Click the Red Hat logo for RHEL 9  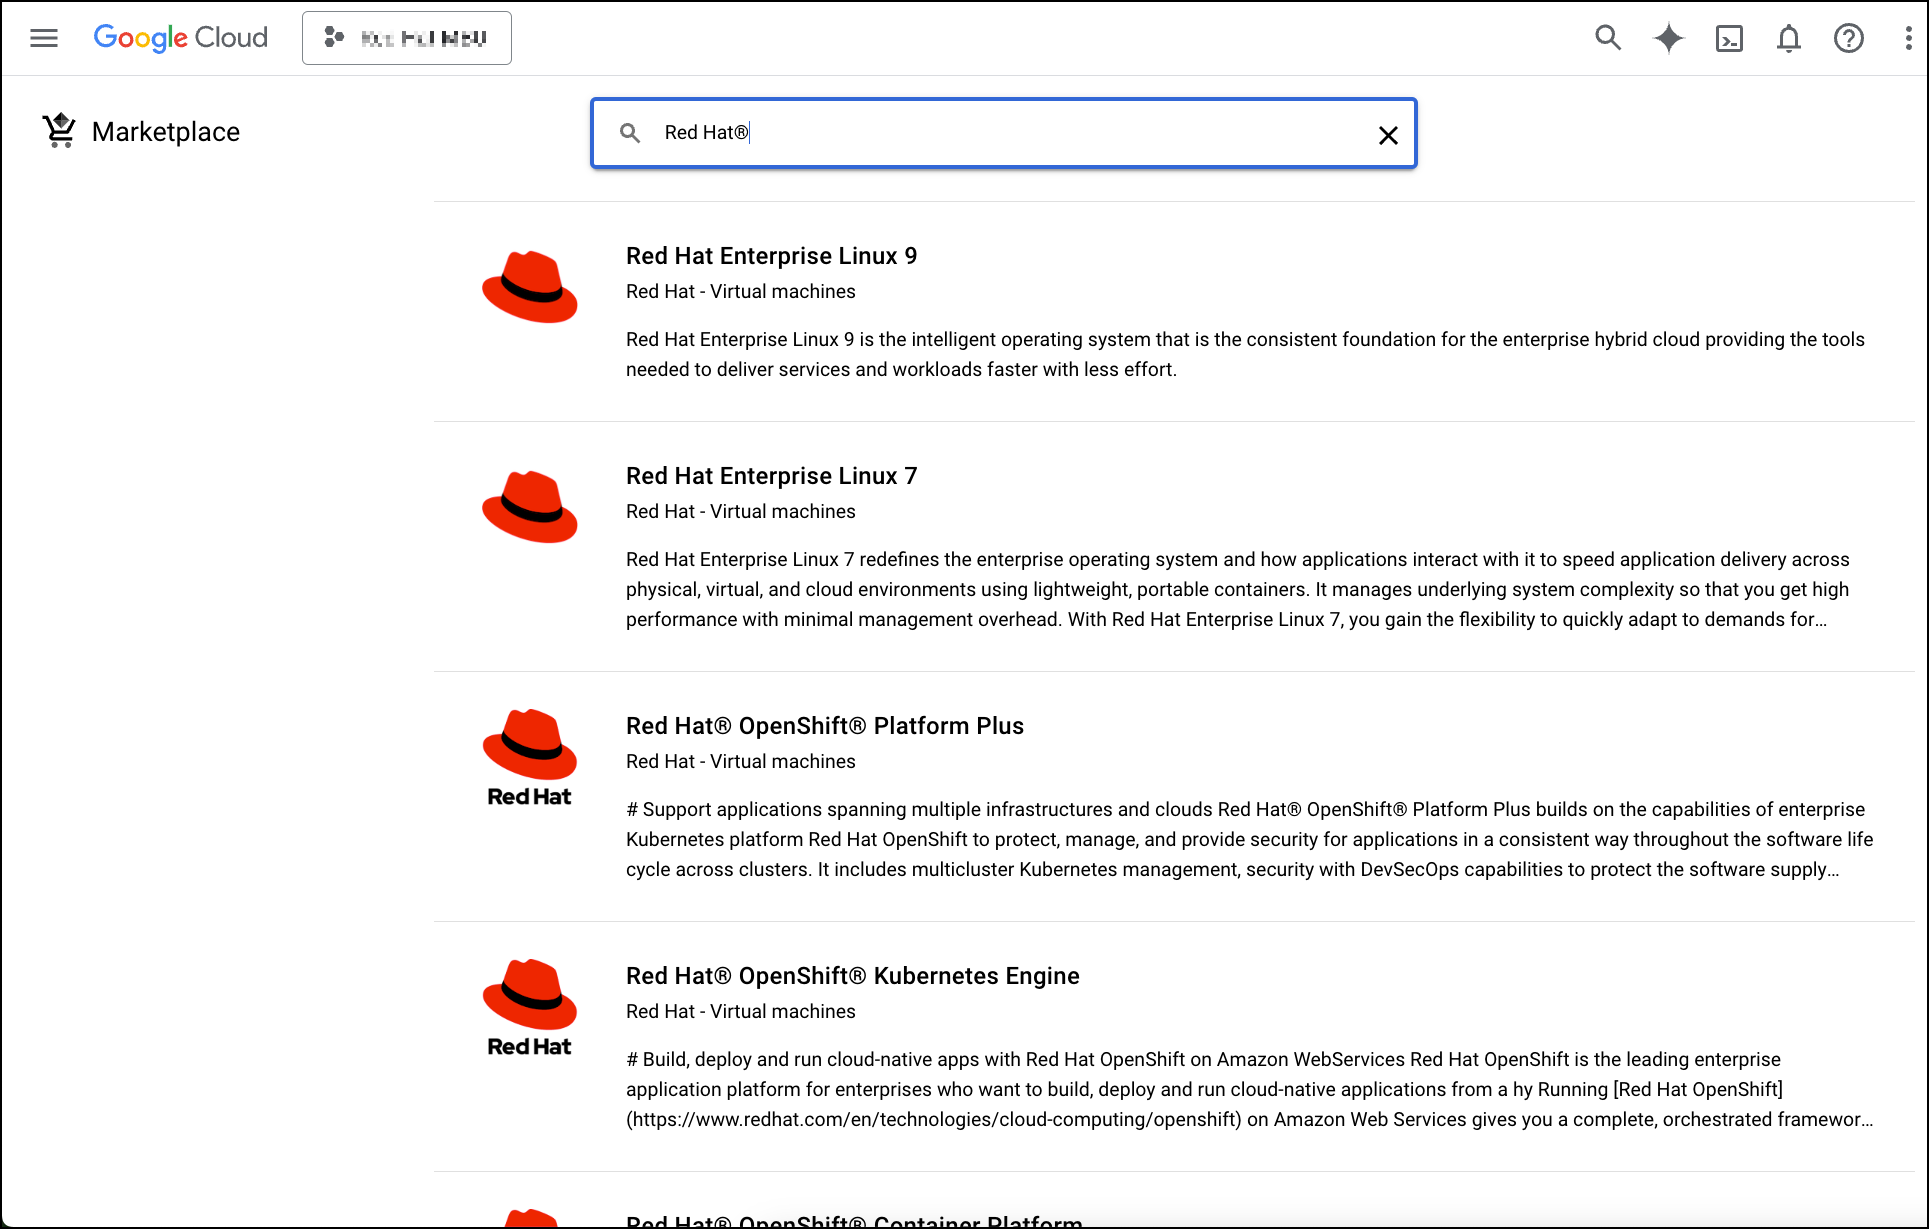[530, 287]
